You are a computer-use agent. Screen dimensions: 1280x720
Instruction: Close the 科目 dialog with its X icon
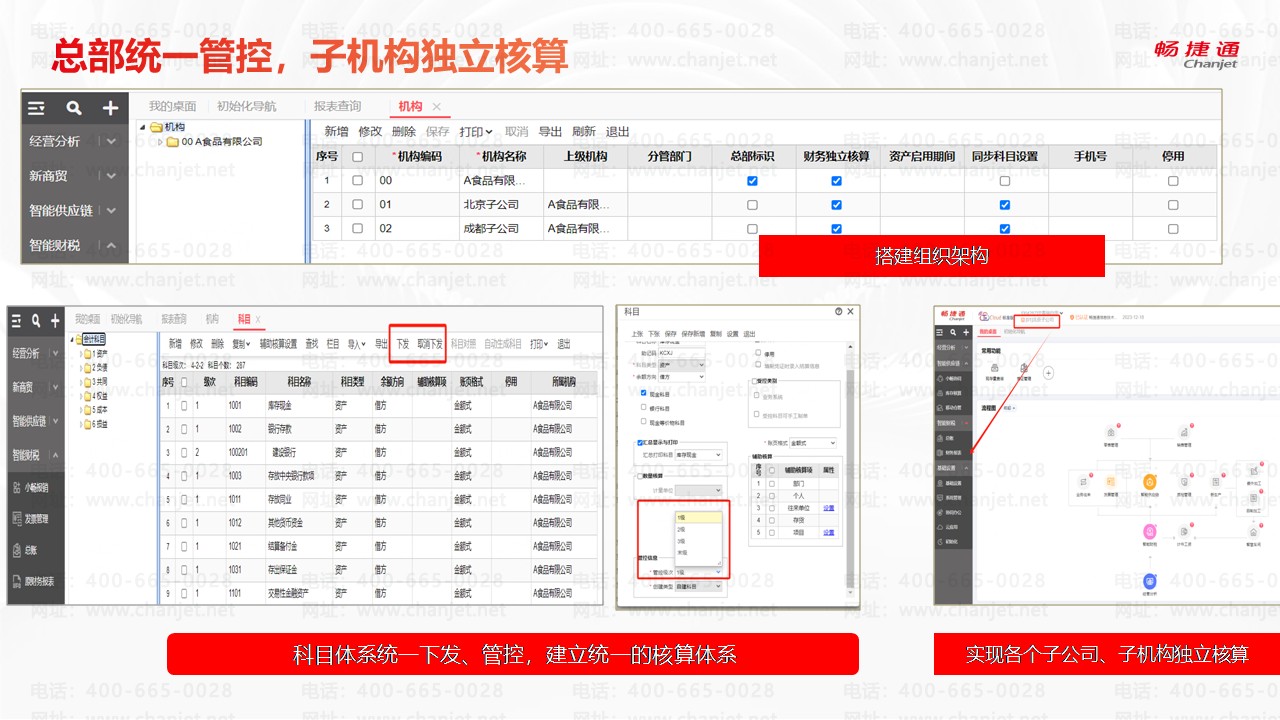tap(850, 312)
